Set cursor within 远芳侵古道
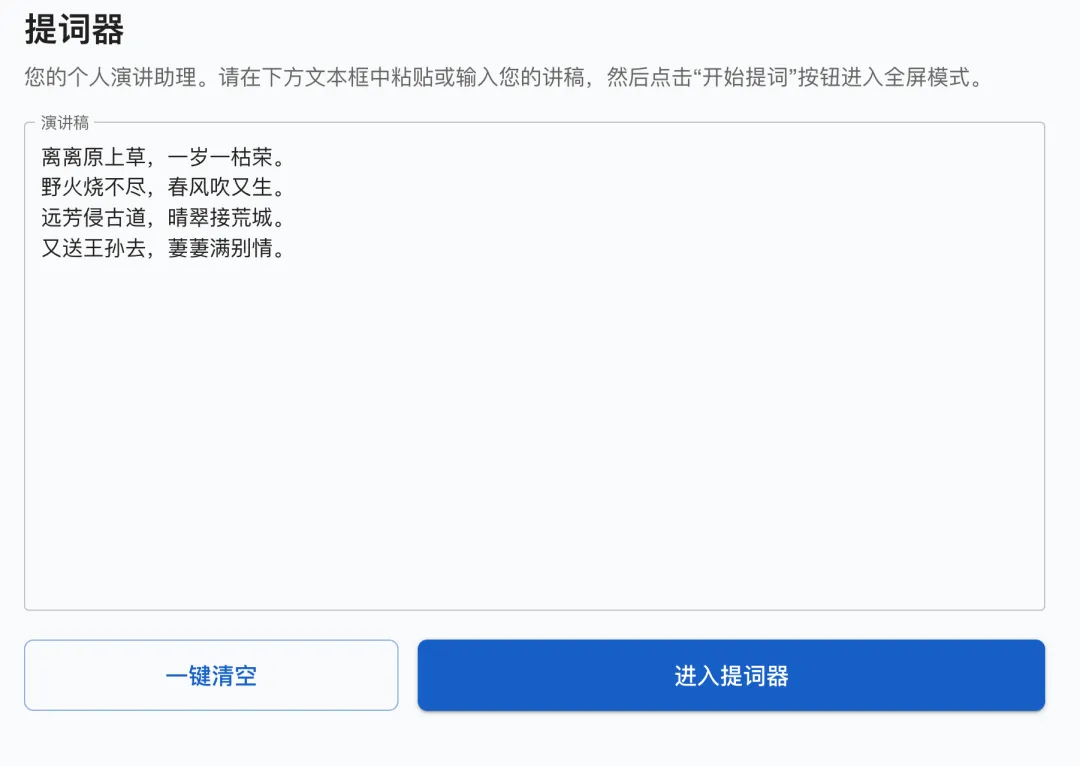The image size is (1080, 766). 93,218
